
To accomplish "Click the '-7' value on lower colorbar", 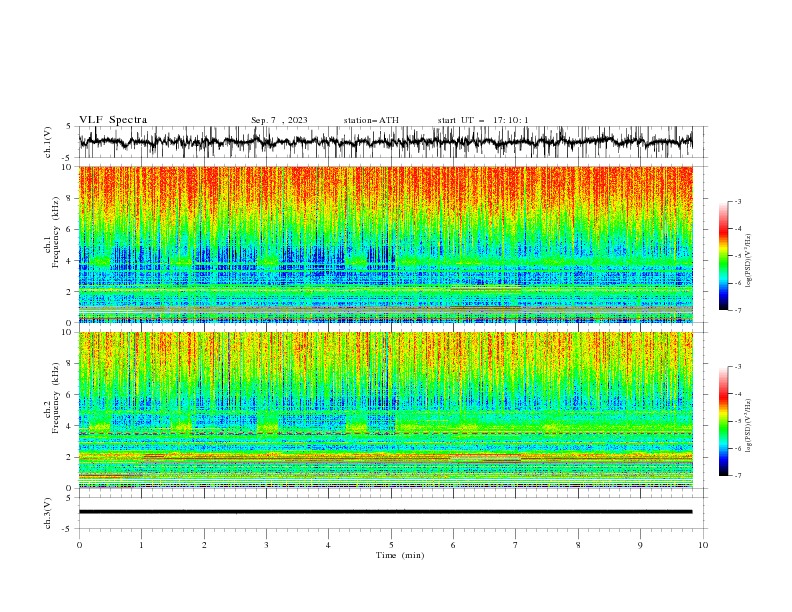I will [x=737, y=475].
